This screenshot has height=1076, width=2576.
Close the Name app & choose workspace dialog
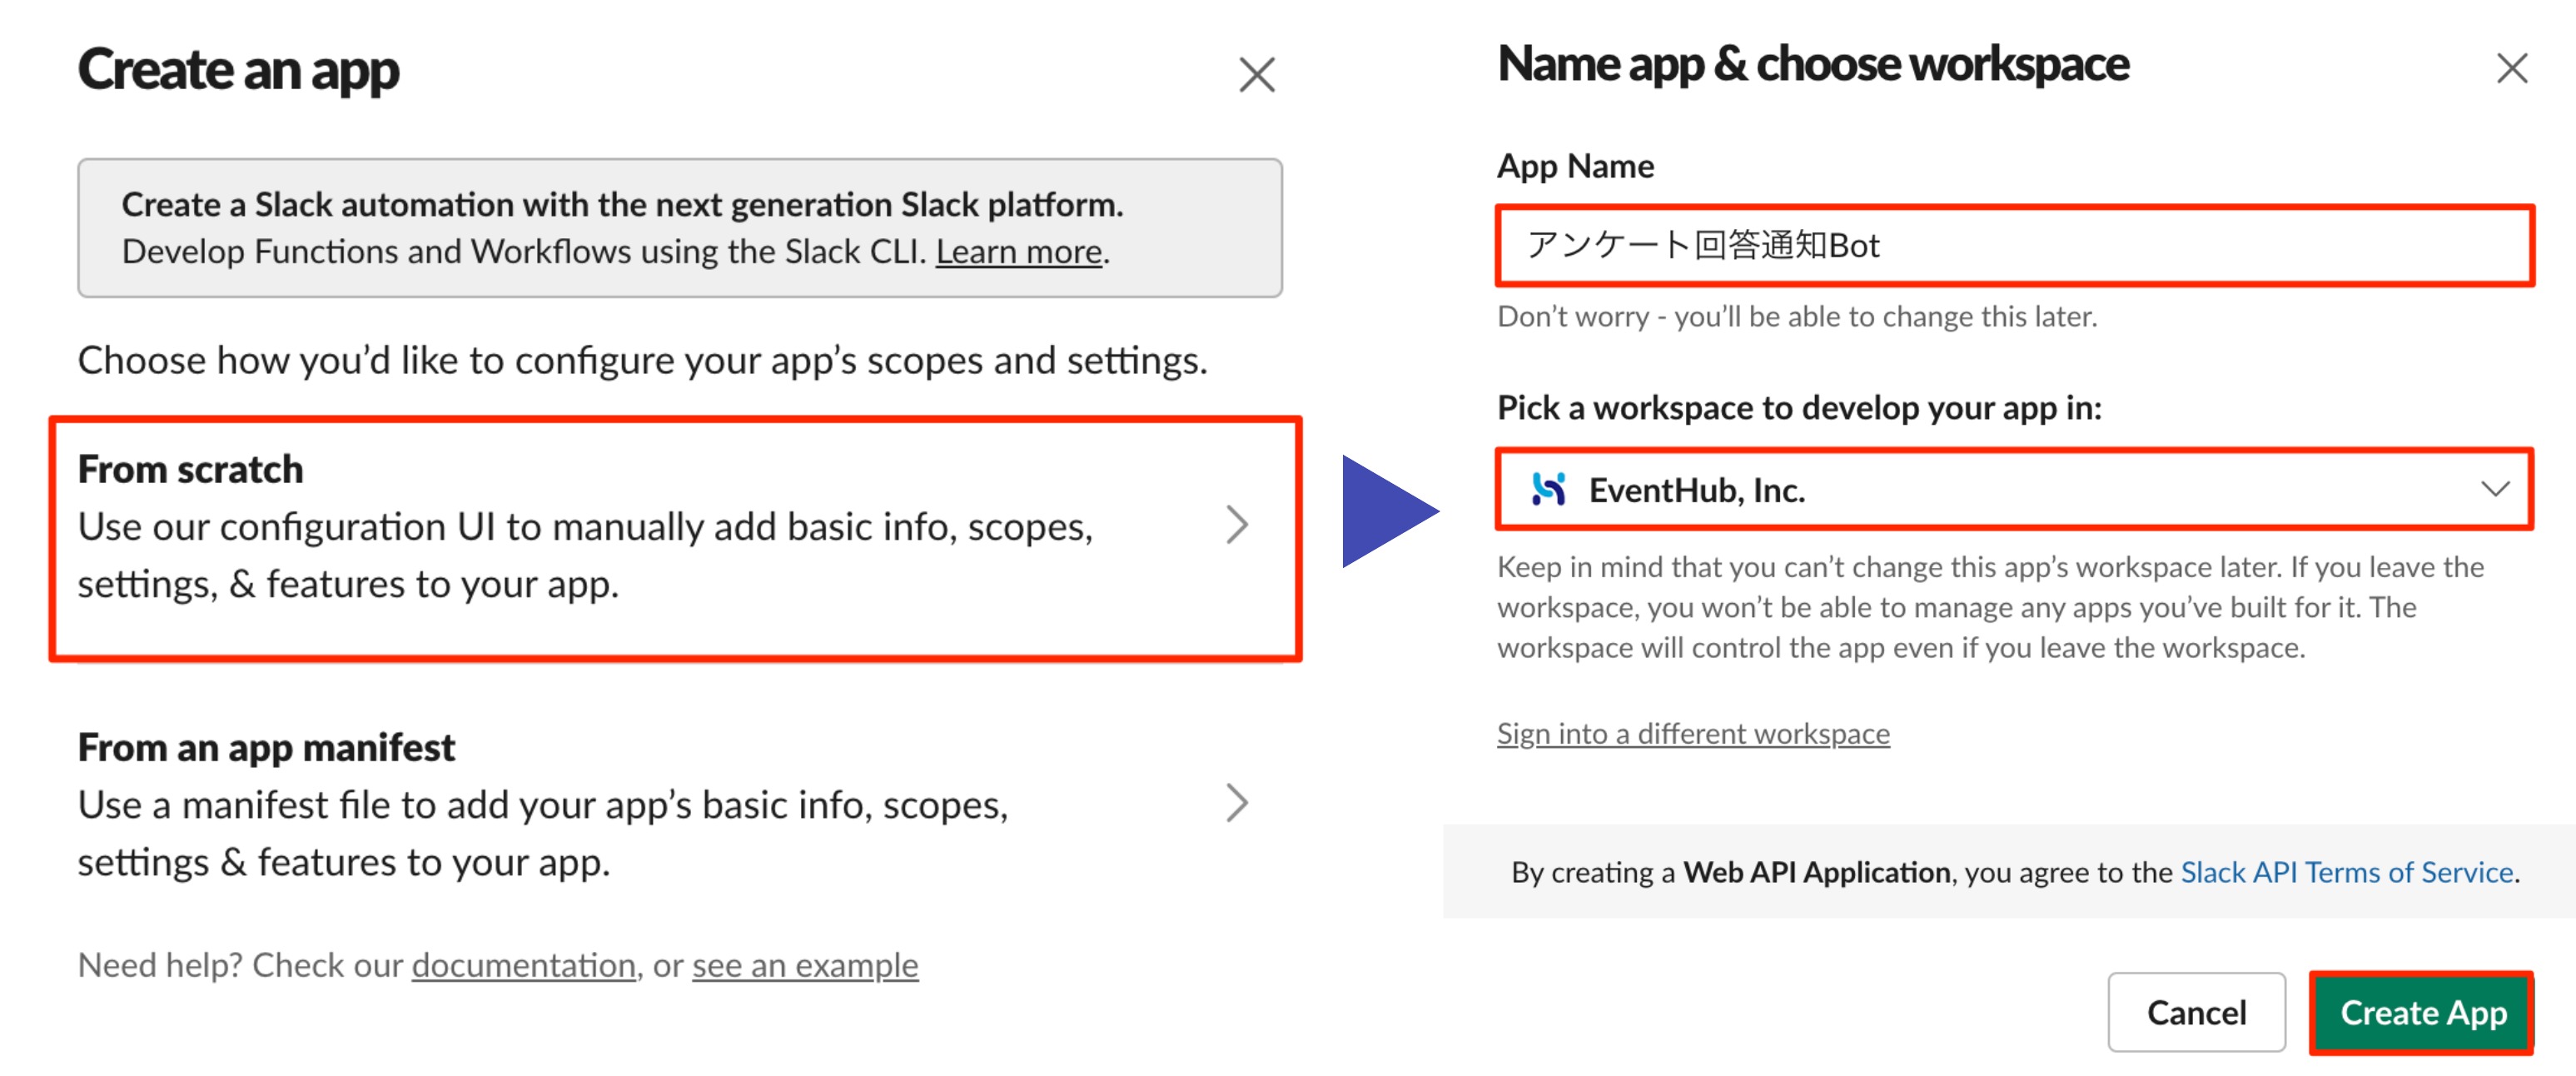2511,68
